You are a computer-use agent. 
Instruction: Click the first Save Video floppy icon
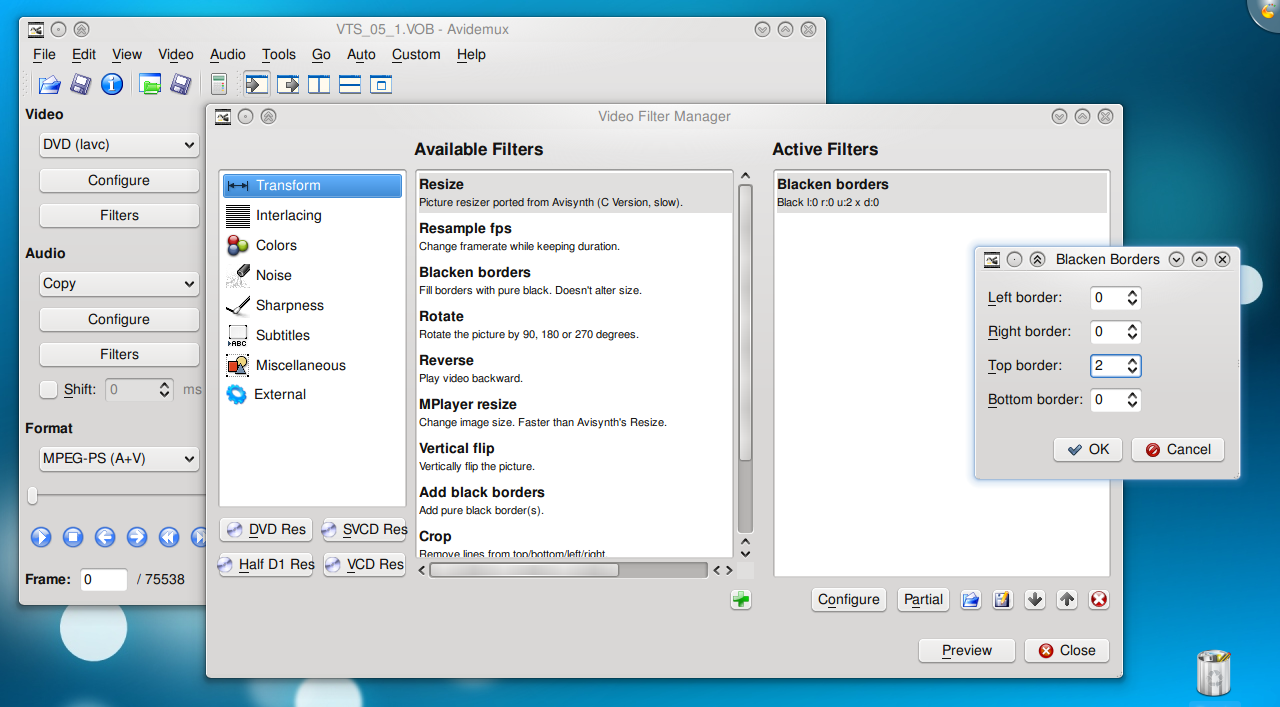coord(80,84)
